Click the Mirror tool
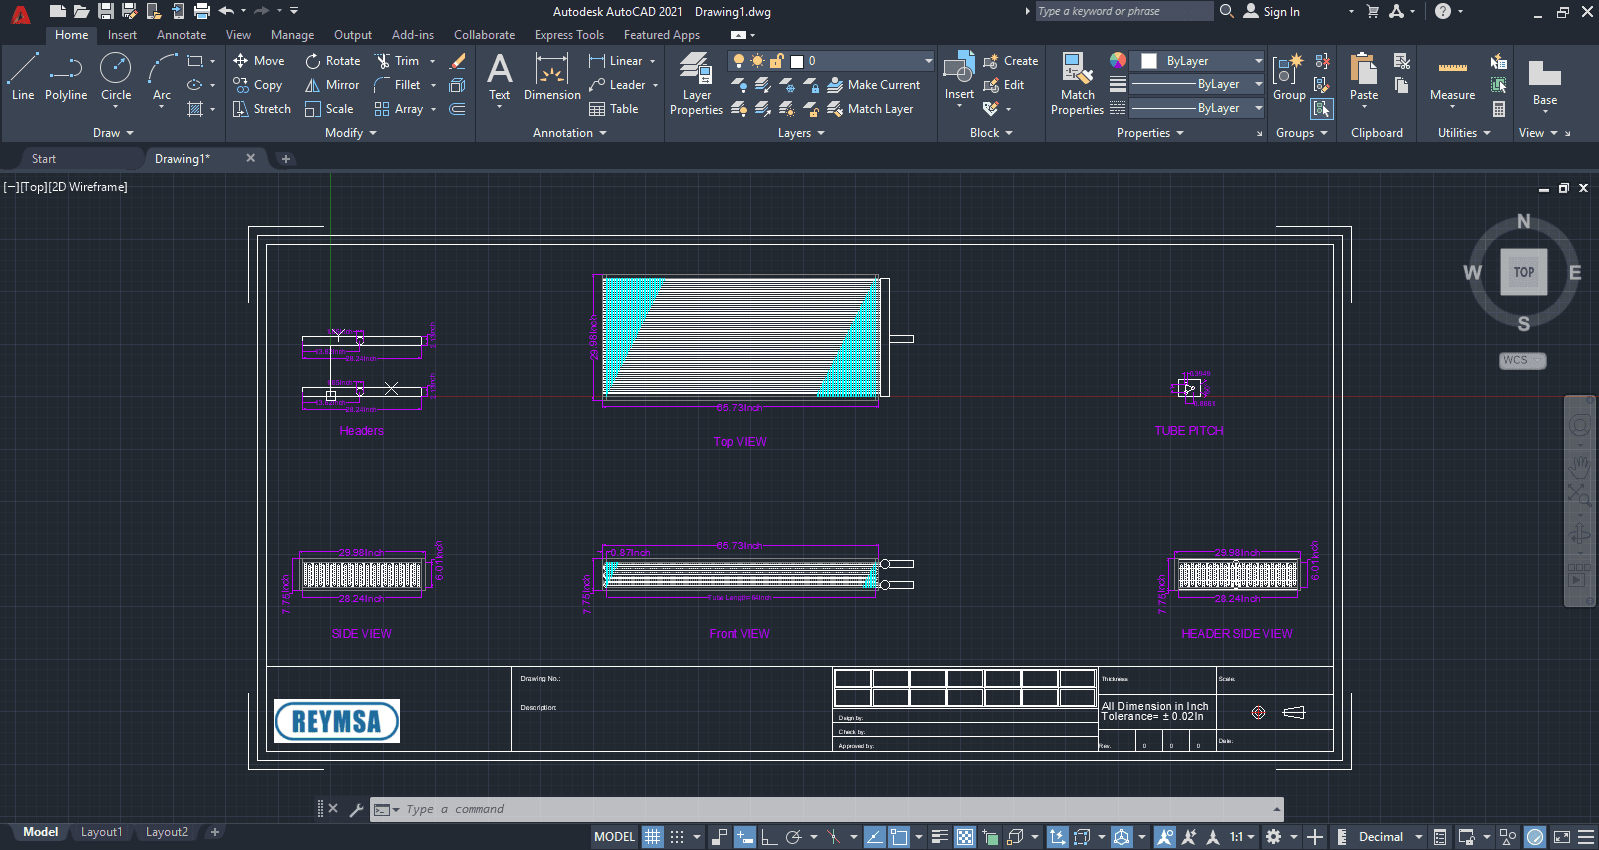Screen dimensions: 1599x850 (332, 85)
